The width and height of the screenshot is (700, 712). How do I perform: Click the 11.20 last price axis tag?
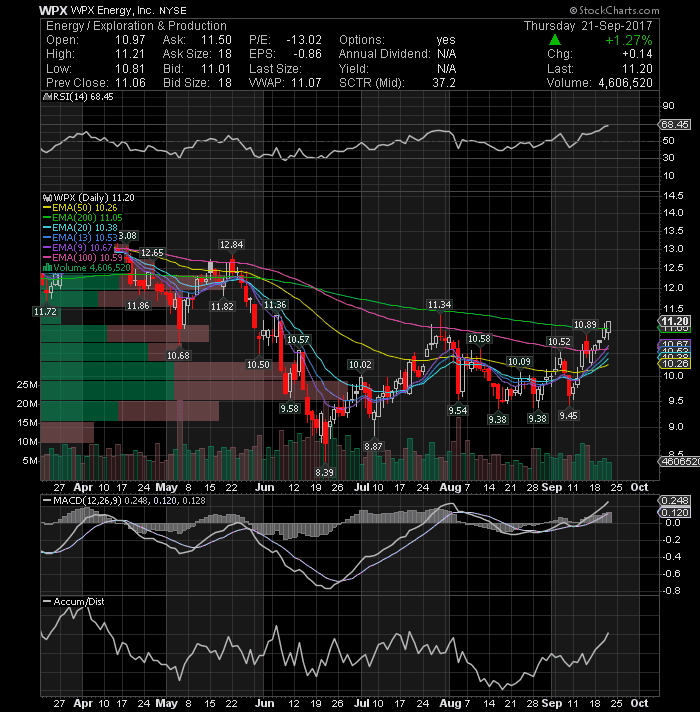click(675, 321)
